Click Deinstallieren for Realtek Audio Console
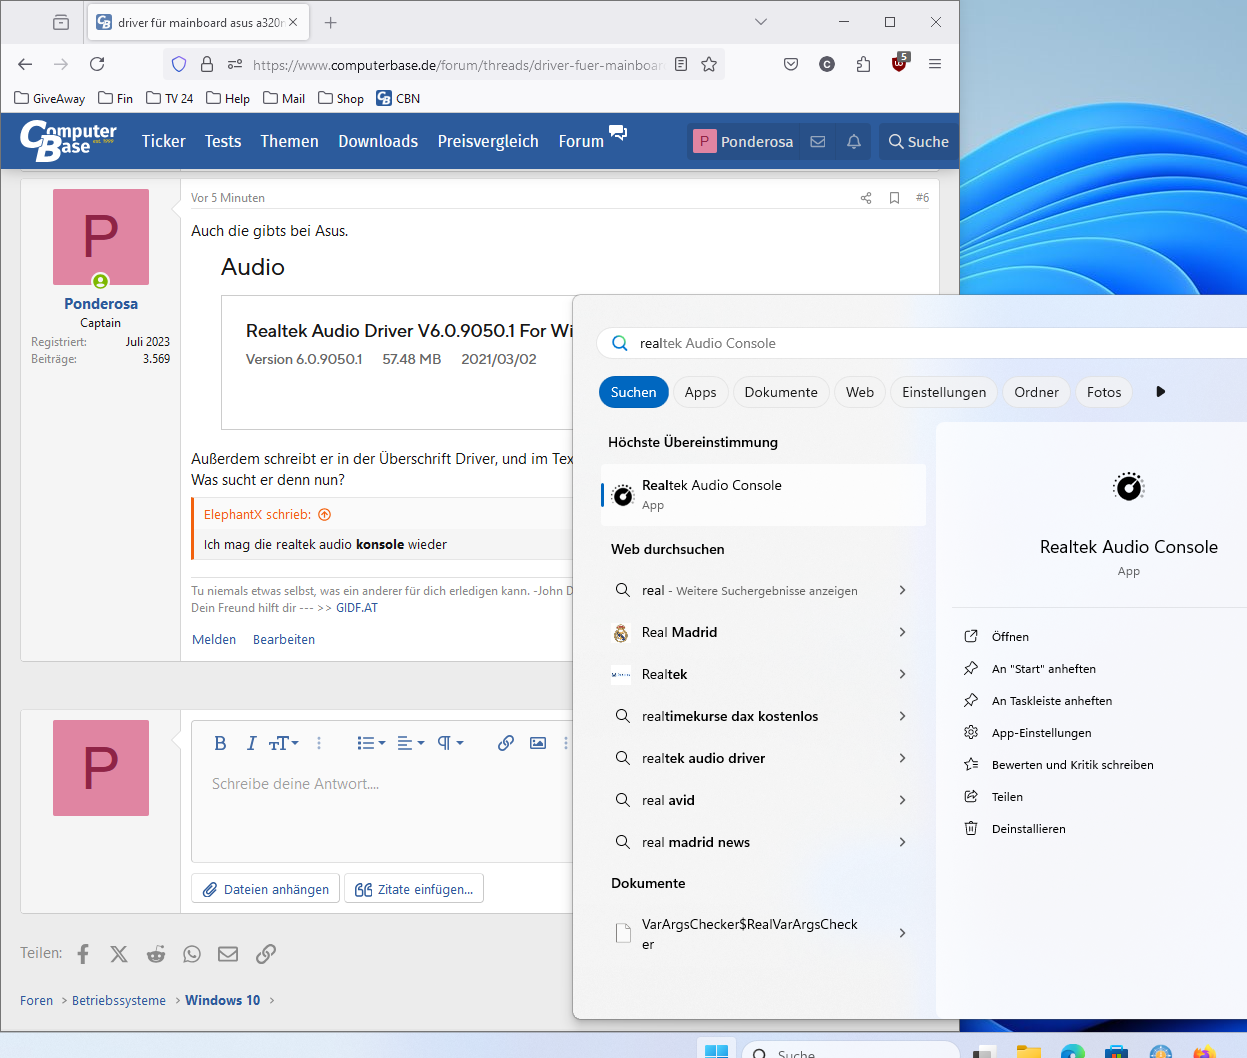This screenshot has height=1058, width=1247. (1028, 829)
